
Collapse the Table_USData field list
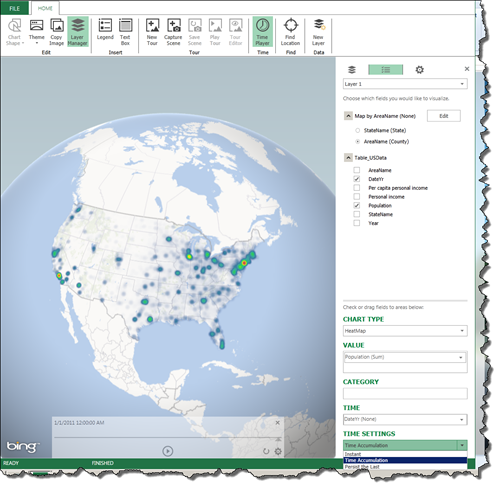point(348,157)
